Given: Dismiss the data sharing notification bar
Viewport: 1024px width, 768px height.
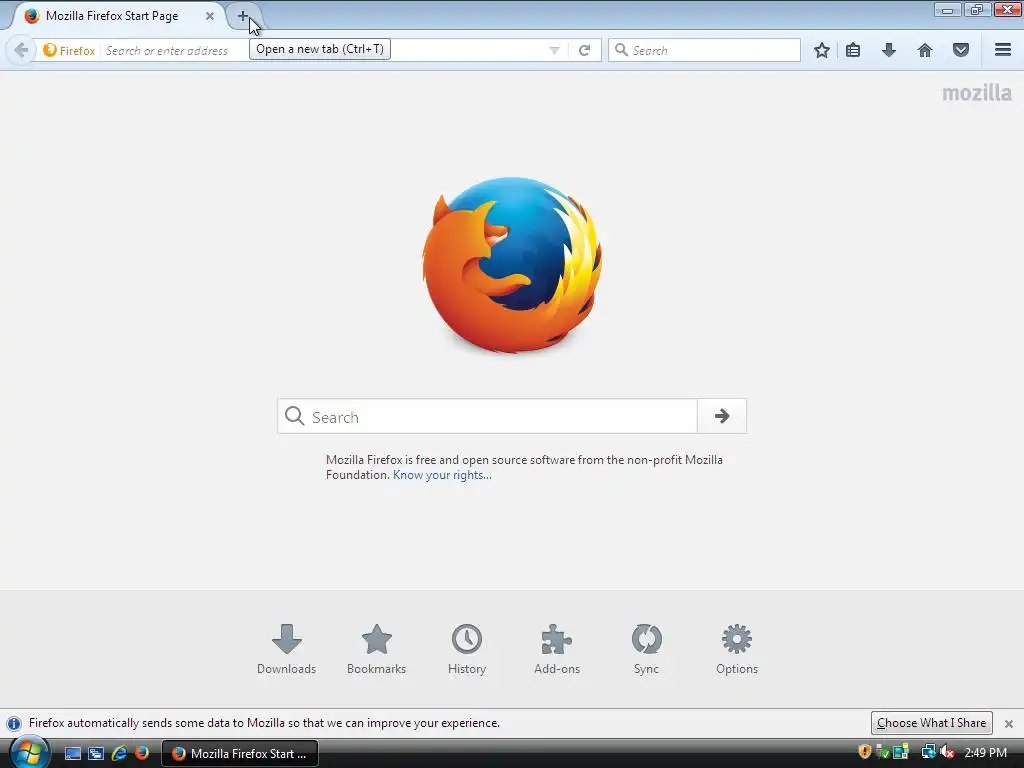Looking at the screenshot, I should coord(1008,724).
